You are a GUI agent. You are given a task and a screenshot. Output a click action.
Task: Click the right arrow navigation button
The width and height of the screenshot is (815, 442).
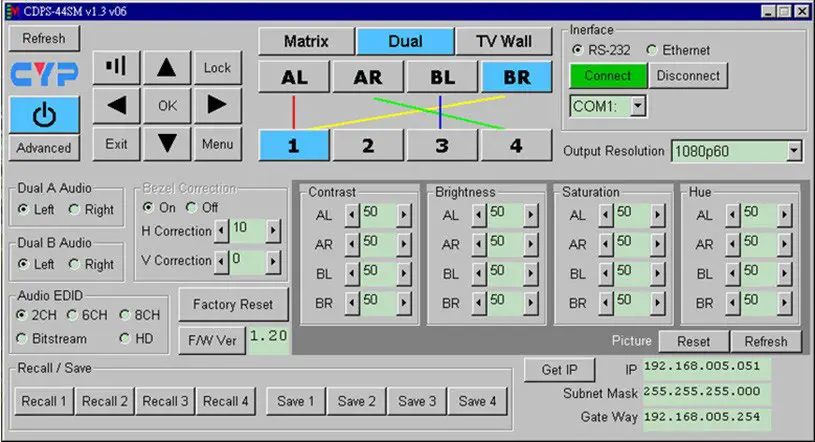[217, 105]
